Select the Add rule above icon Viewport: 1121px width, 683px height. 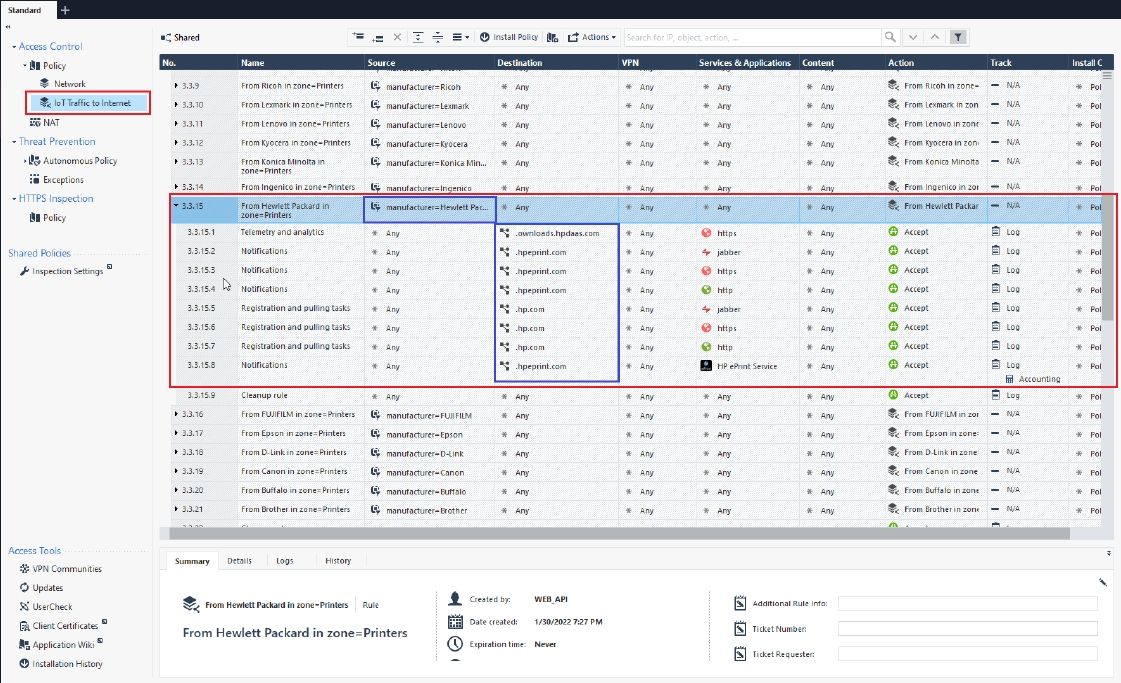tap(358, 36)
